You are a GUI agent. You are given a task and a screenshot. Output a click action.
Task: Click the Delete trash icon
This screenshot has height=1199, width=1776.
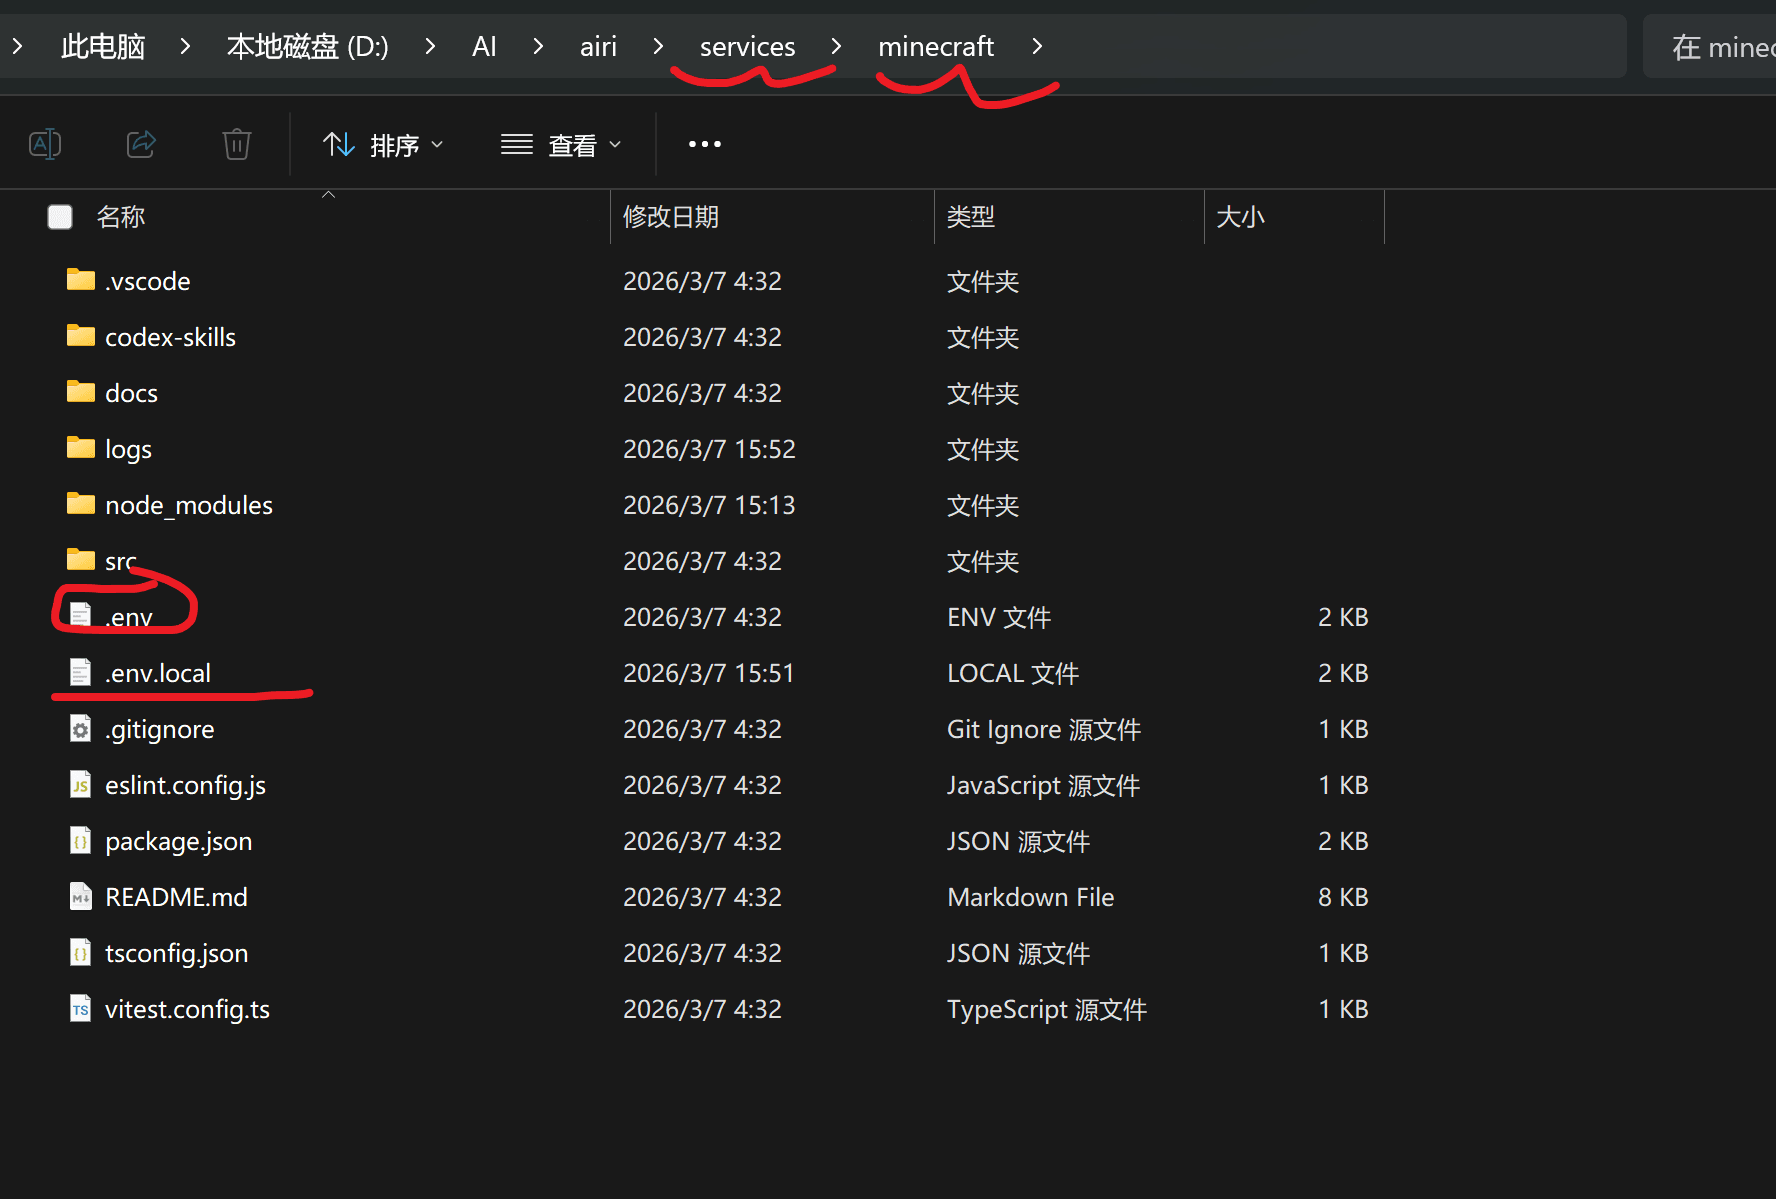(237, 144)
